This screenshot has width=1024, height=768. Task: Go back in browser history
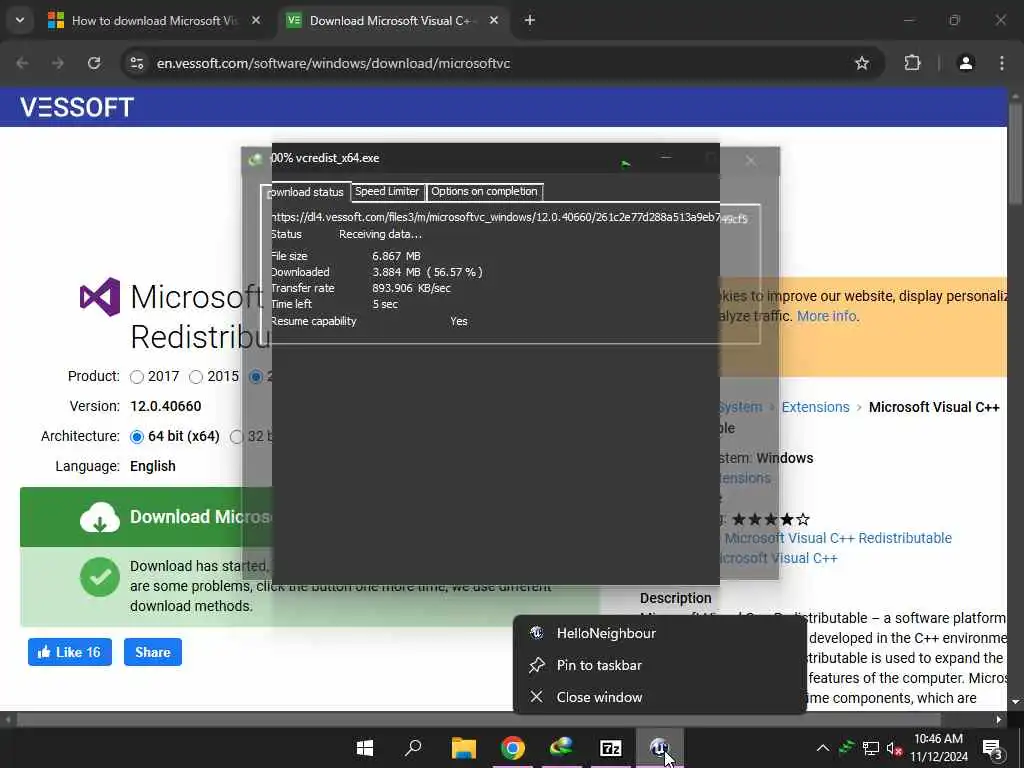(x=22, y=63)
